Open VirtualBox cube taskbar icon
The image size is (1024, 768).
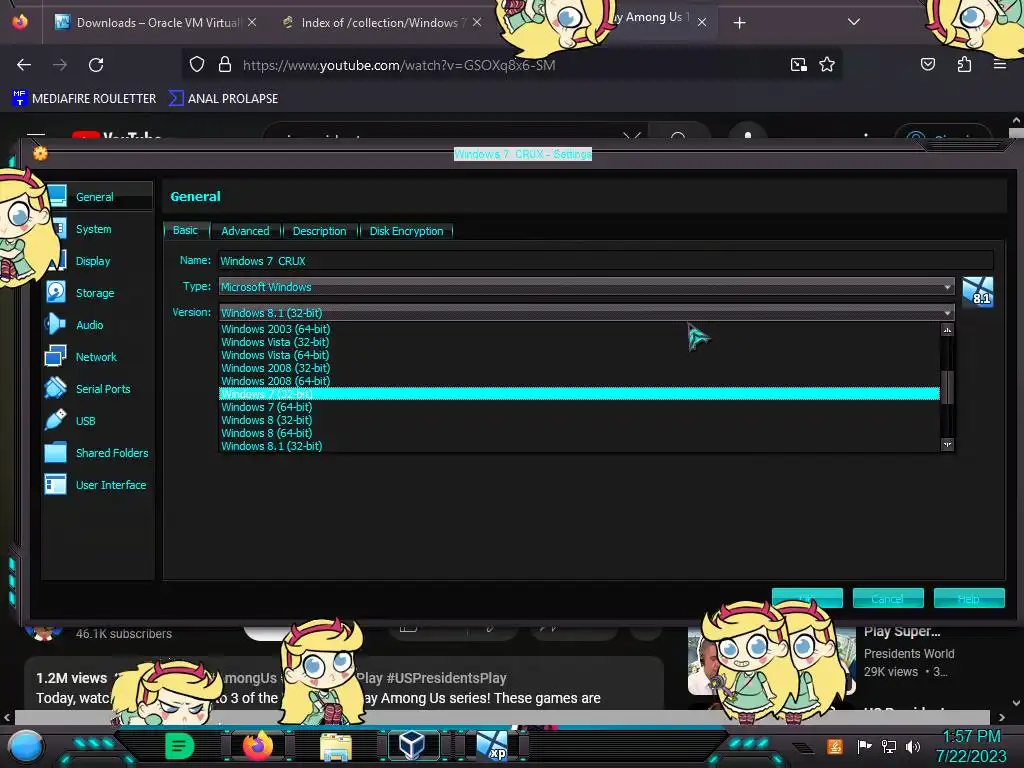tap(412, 745)
